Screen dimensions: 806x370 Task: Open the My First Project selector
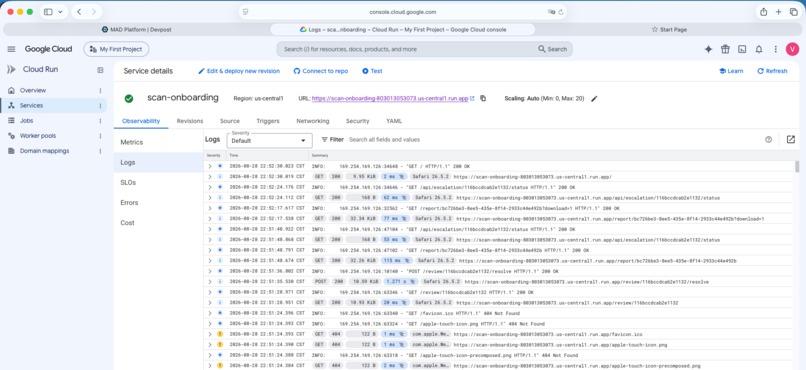click(116, 49)
